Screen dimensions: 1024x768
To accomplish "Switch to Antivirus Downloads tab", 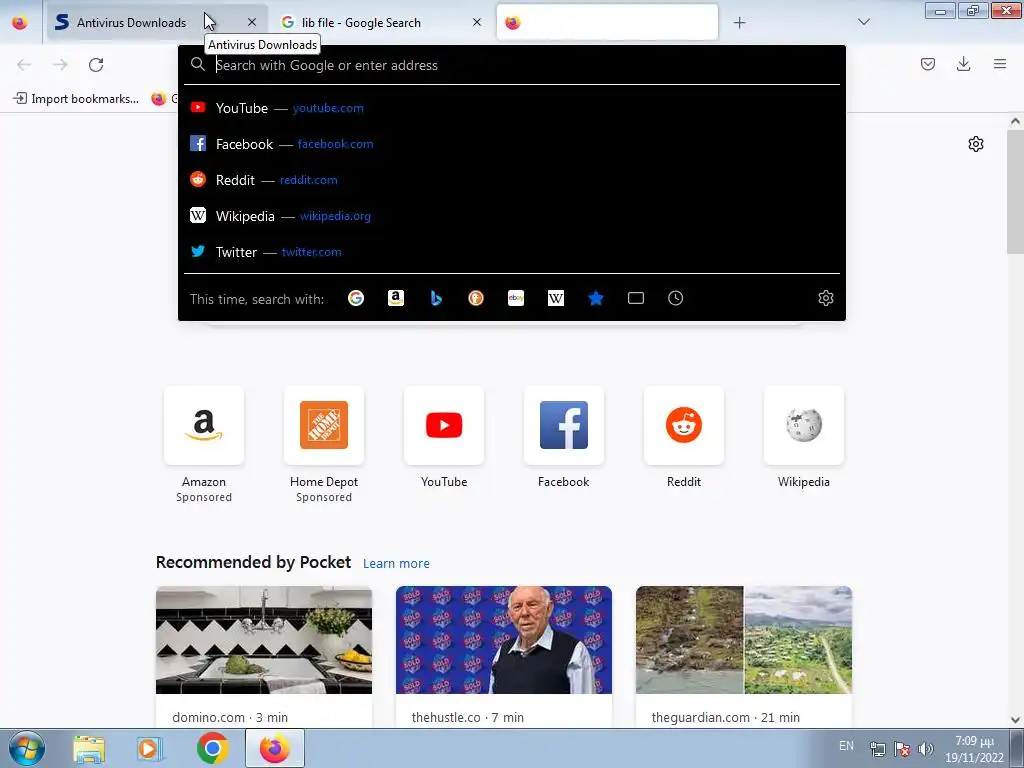I will [x=157, y=22].
